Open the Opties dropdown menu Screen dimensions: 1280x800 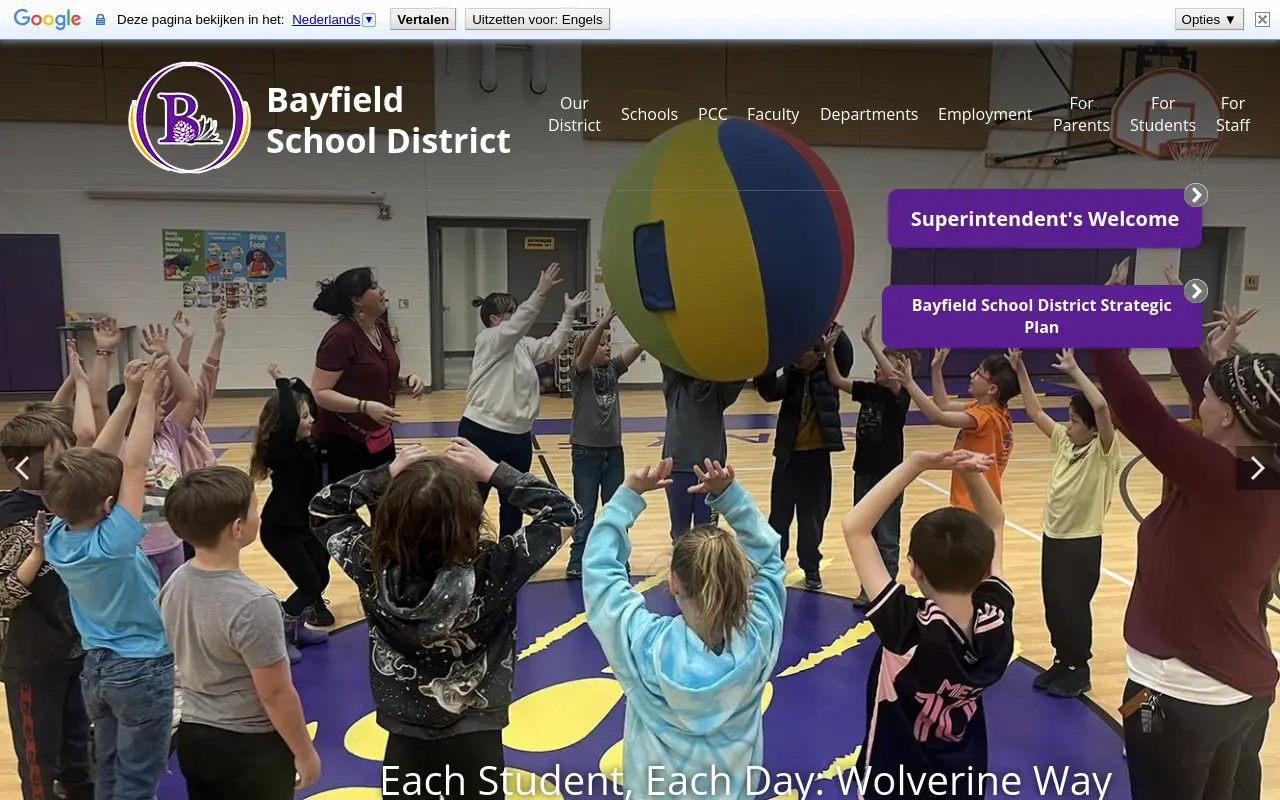pos(1209,19)
